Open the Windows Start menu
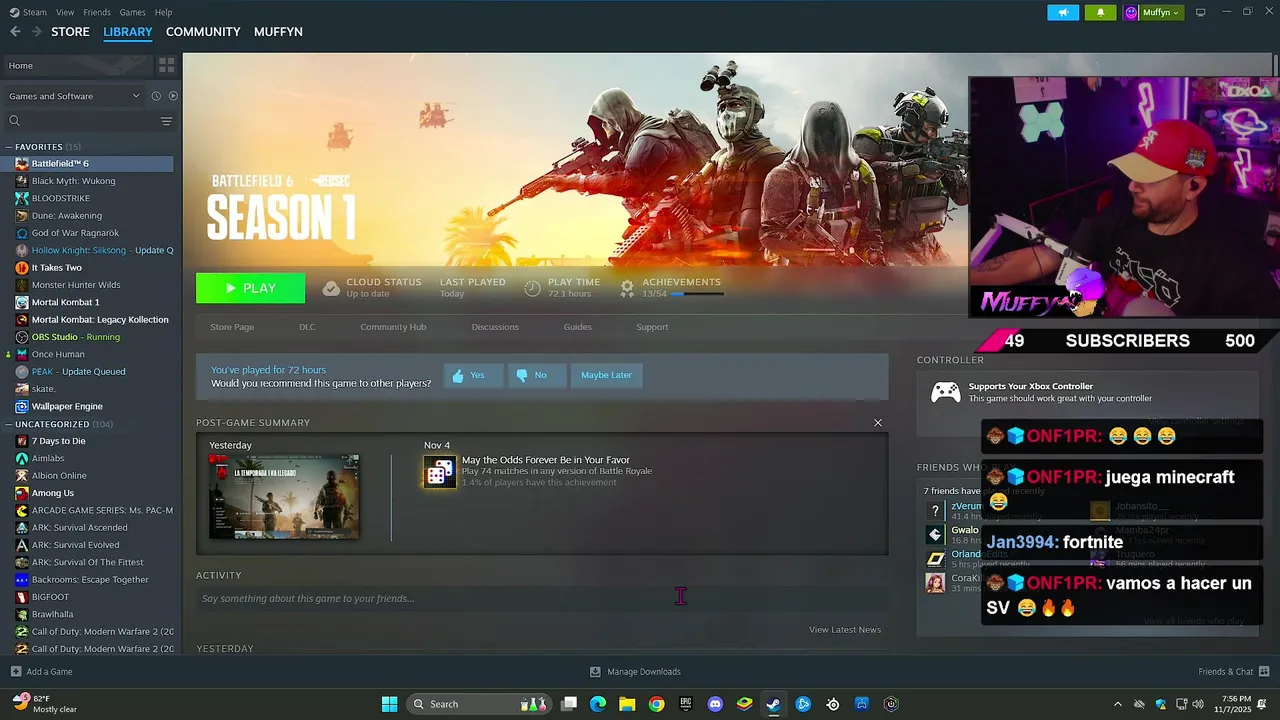1280x720 pixels. pyautogui.click(x=389, y=704)
